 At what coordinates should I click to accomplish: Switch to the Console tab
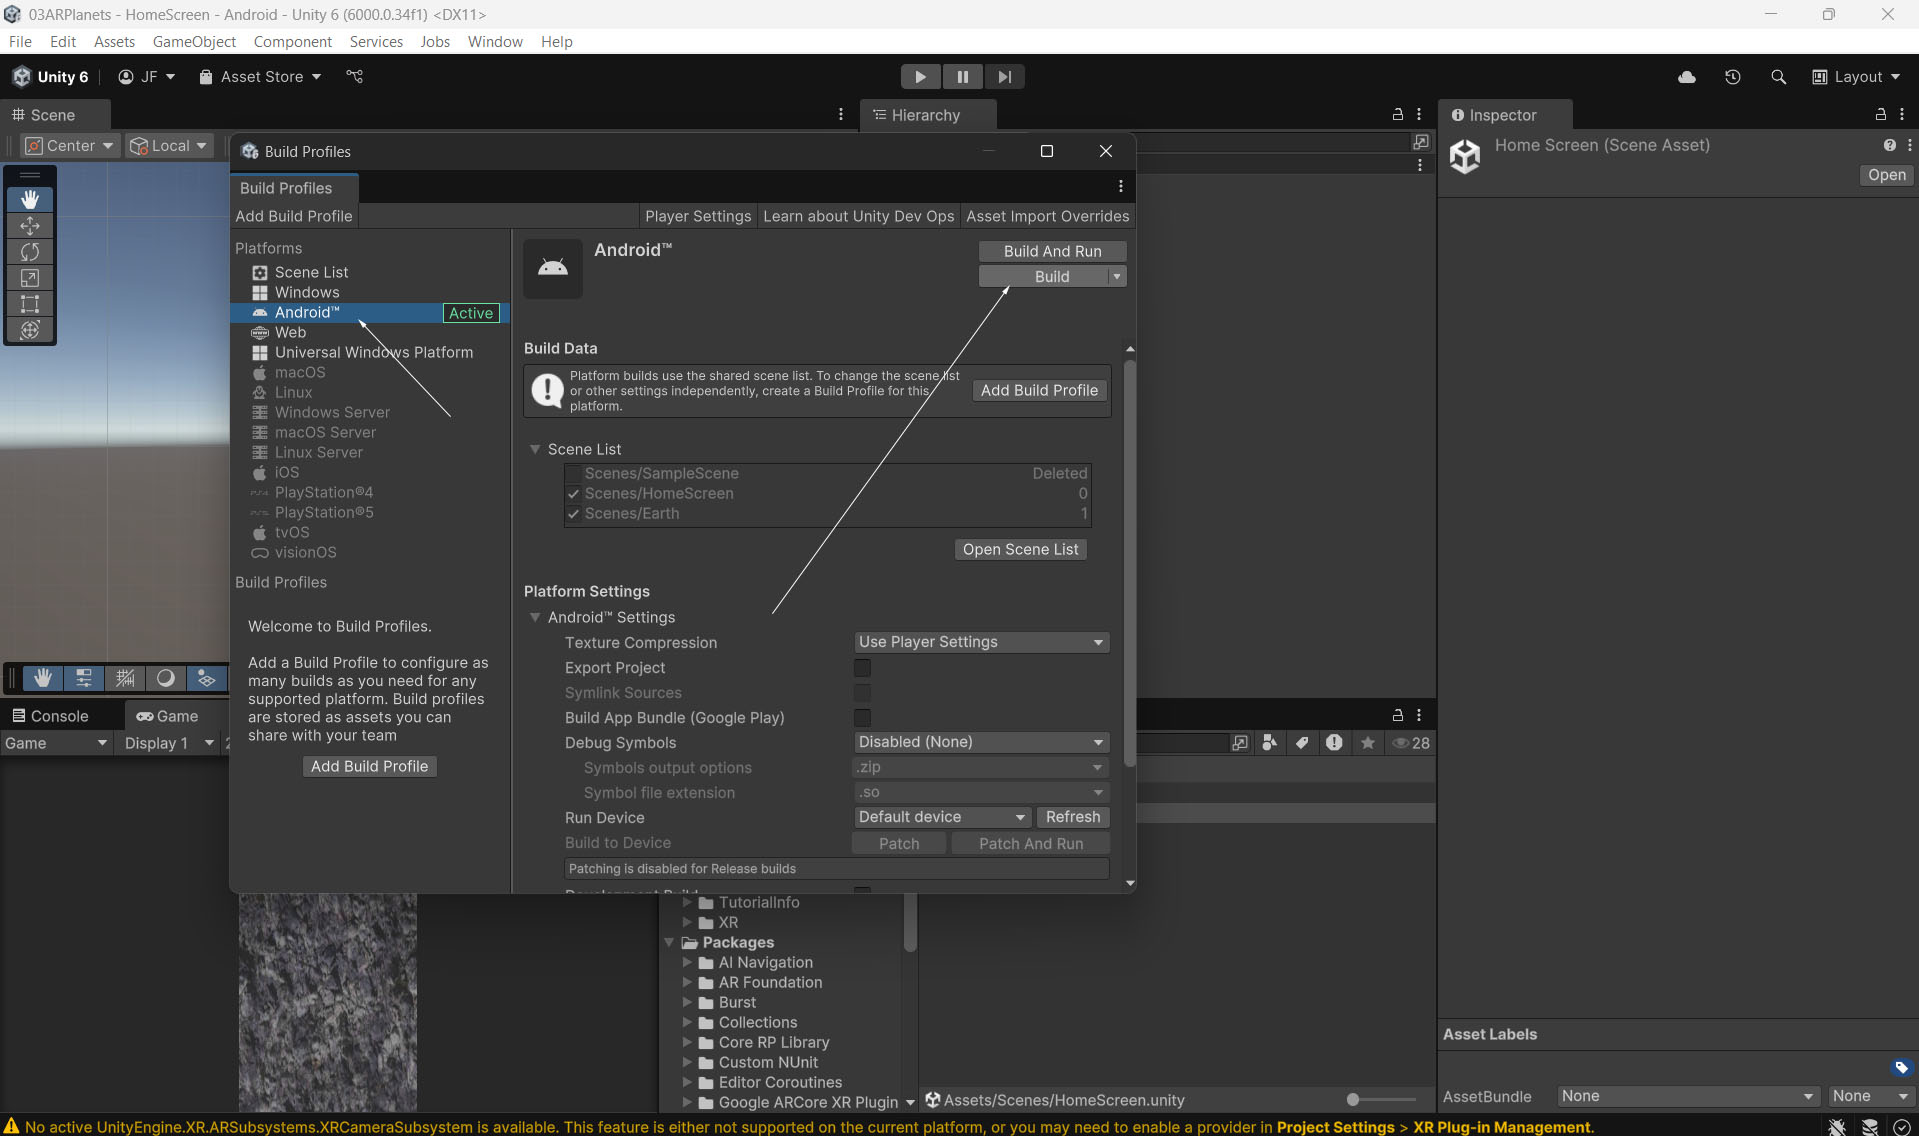tap(50, 716)
